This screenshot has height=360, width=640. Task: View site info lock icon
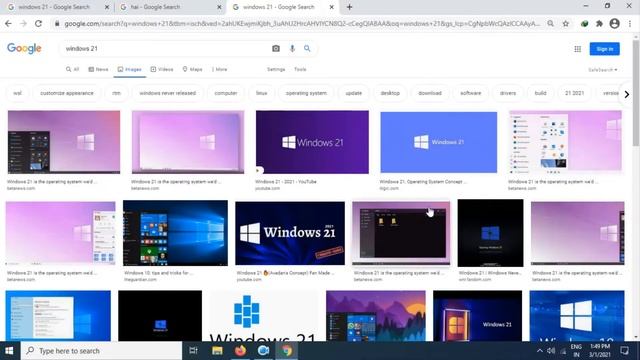click(57, 24)
